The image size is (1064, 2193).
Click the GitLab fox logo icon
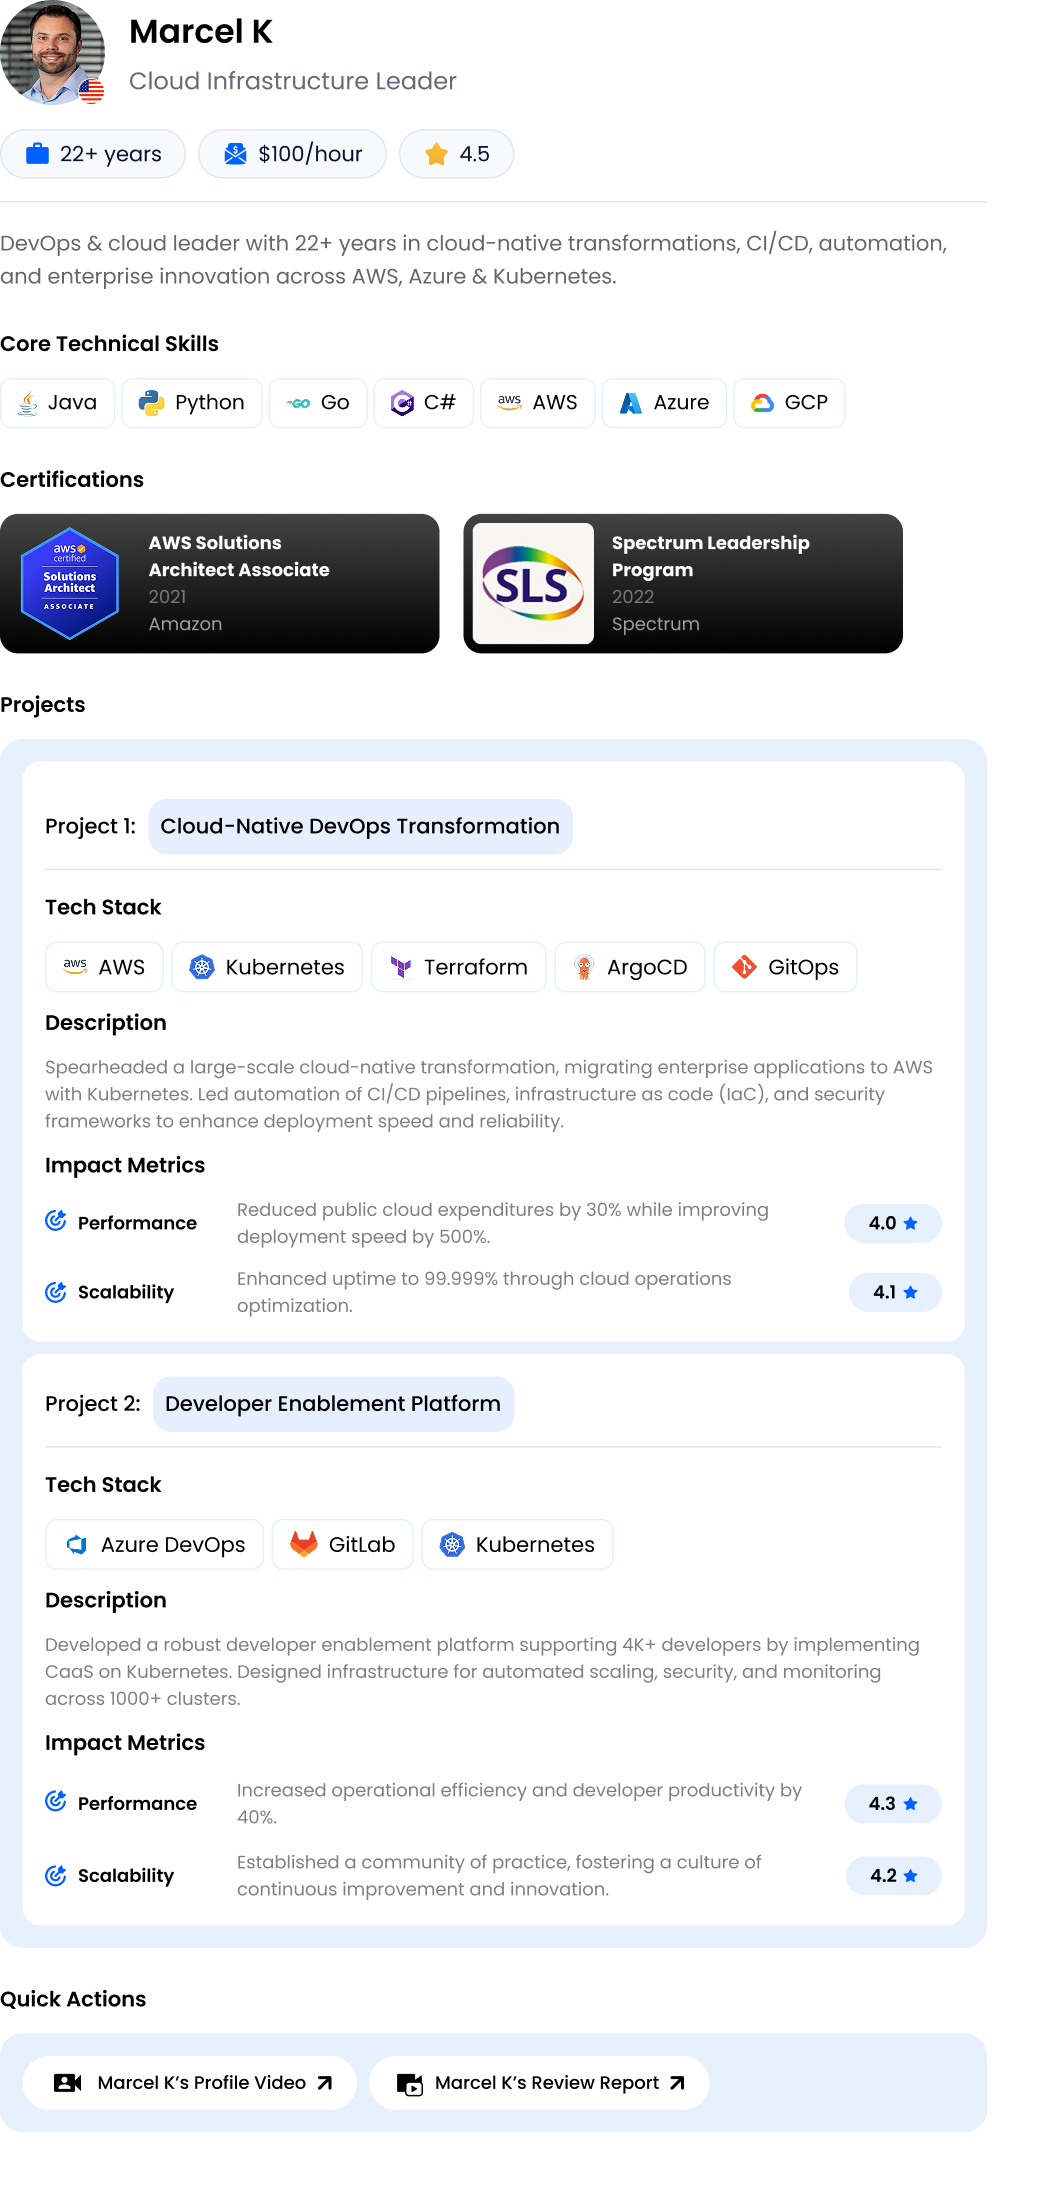point(303,1544)
